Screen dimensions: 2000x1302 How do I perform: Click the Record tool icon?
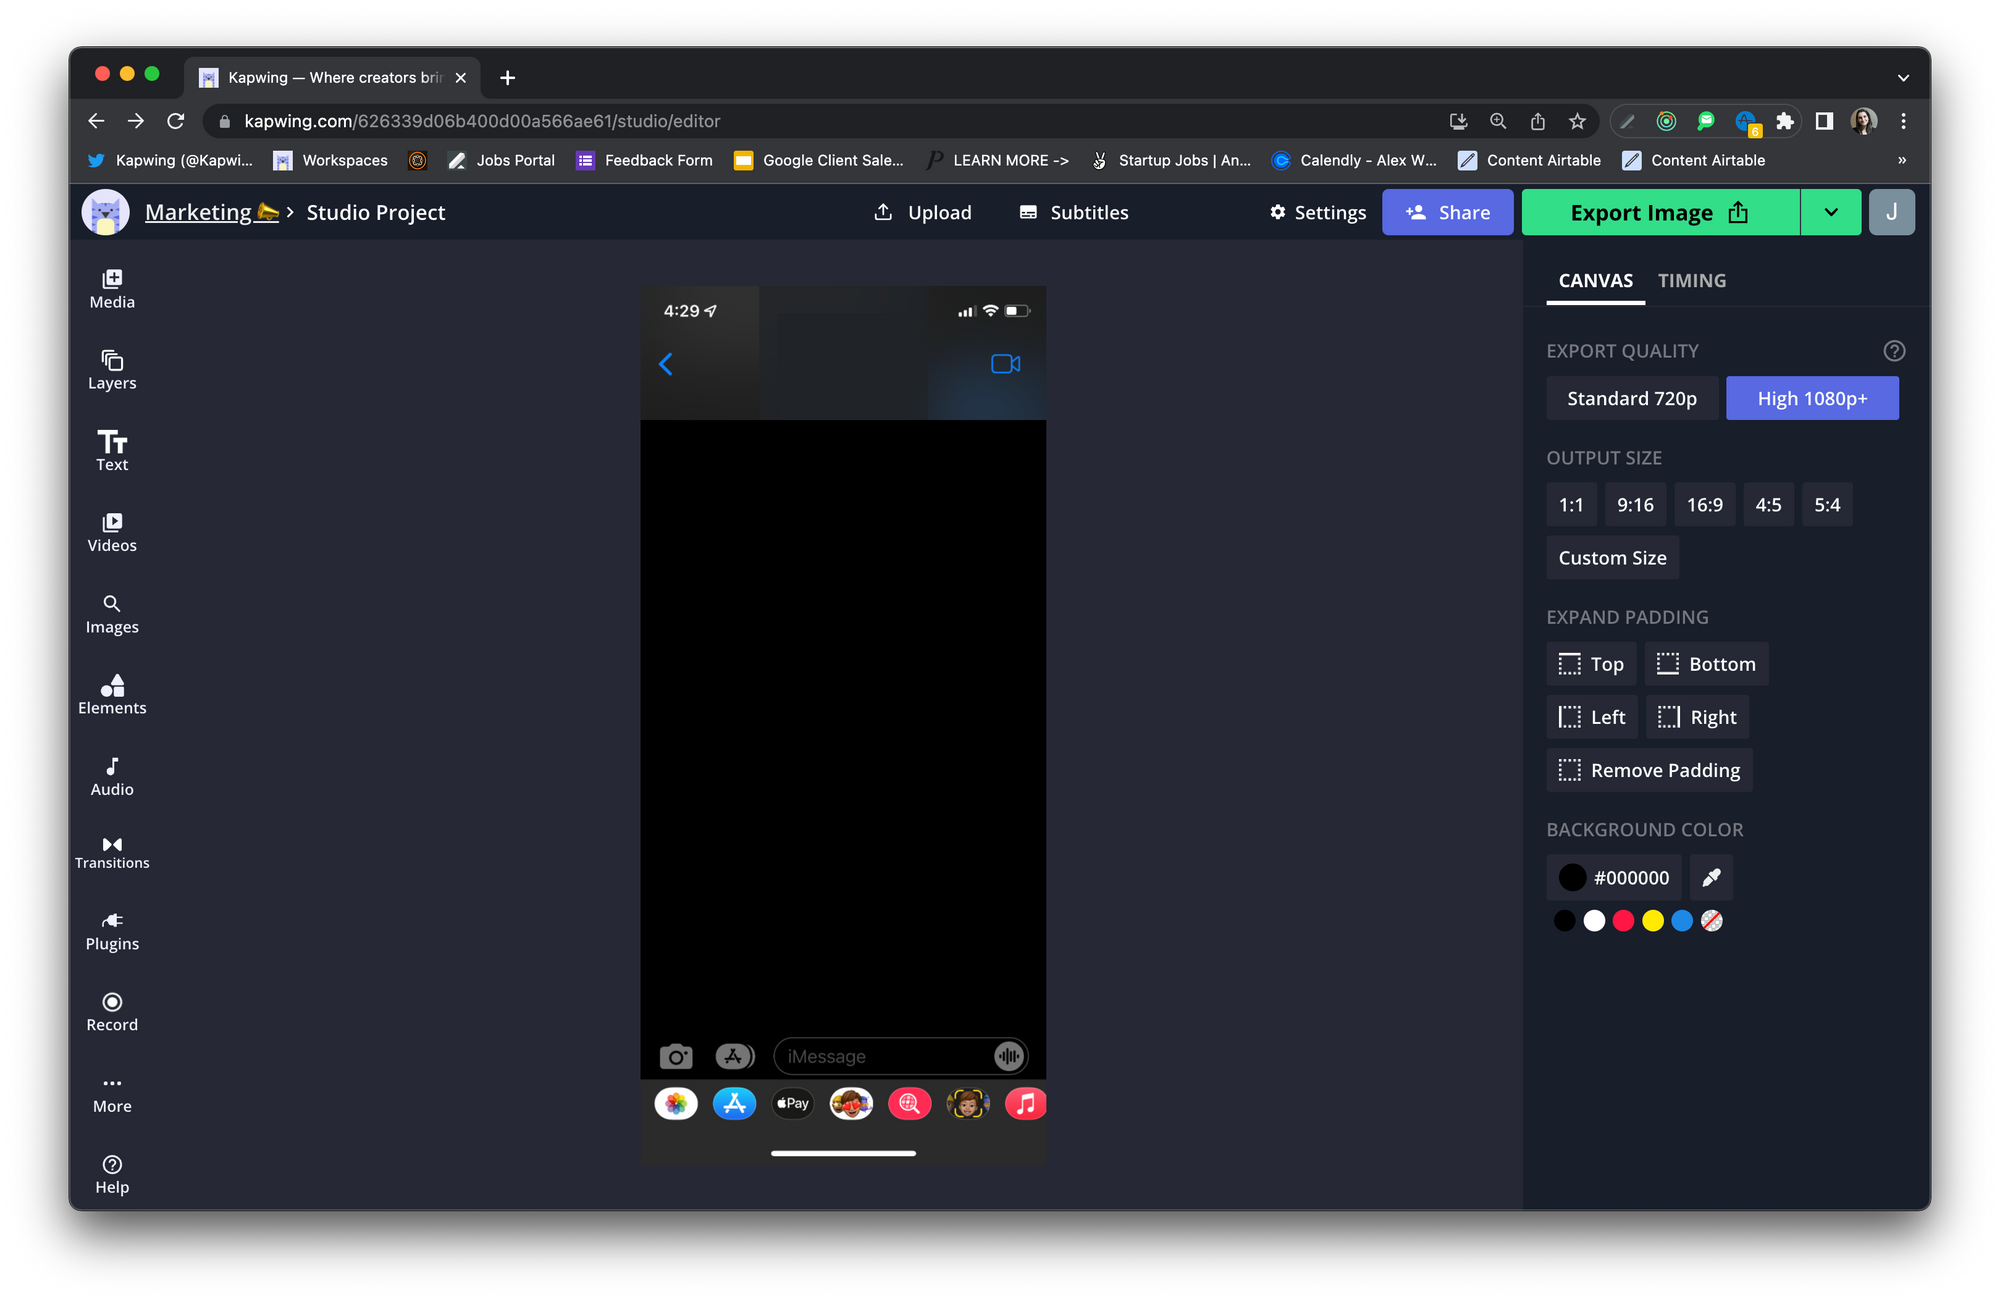(112, 1002)
